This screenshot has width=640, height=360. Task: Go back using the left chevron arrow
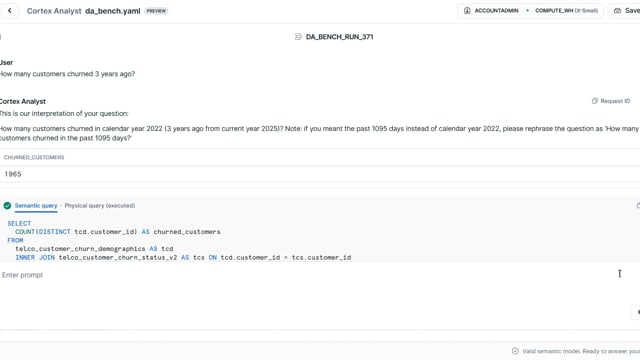pyautogui.click(x=10, y=11)
